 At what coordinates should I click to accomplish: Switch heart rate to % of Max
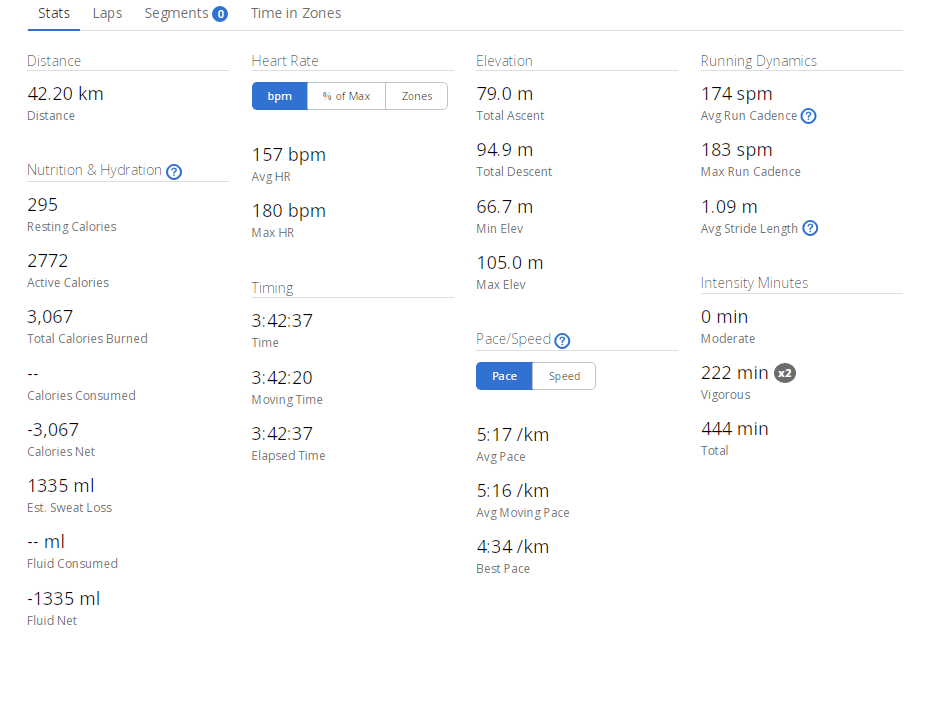(346, 96)
